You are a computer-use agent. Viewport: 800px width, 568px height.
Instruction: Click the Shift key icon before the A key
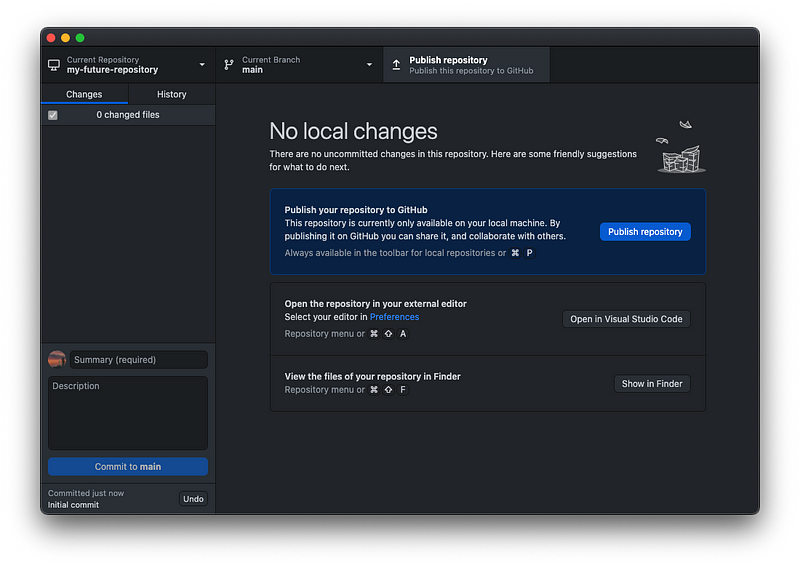[x=388, y=334]
